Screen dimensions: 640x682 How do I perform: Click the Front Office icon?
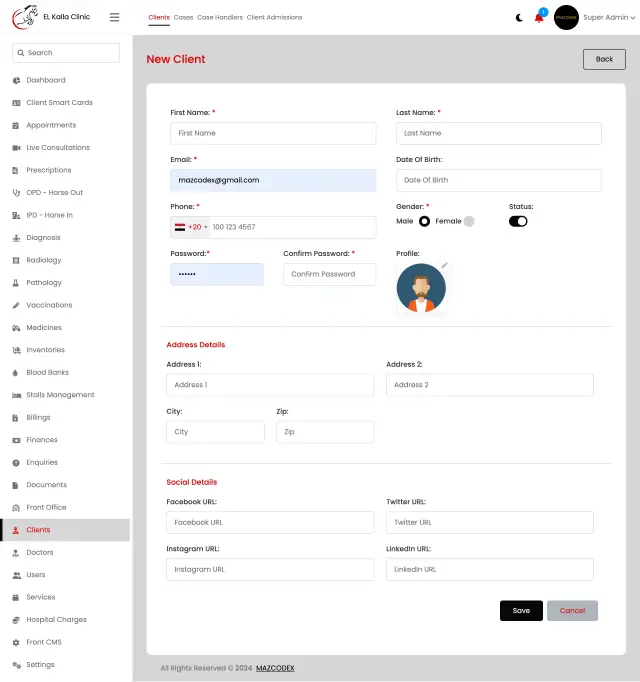click(x=16, y=508)
